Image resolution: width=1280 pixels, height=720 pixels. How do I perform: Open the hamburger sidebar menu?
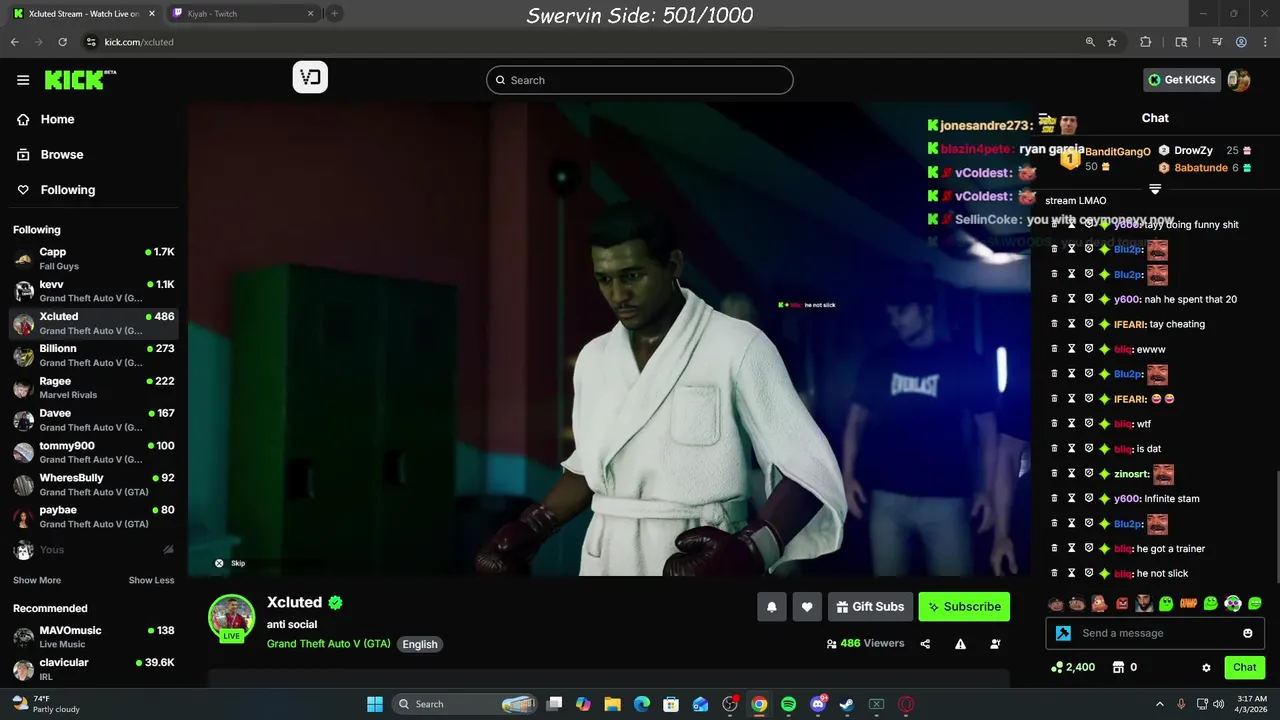[23, 80]
